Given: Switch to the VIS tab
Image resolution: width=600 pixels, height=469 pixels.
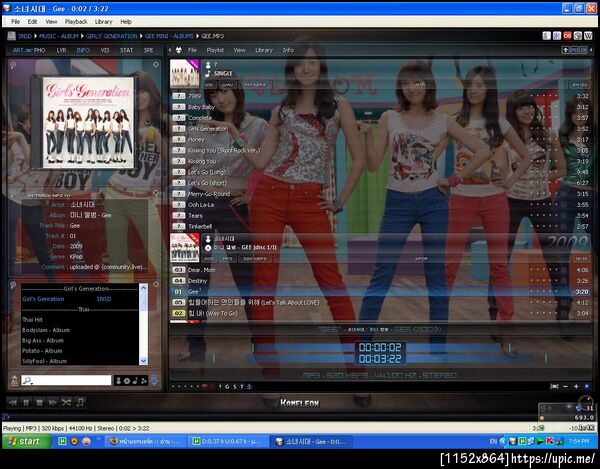Looking at the screenshot, I should pos(105,50).
